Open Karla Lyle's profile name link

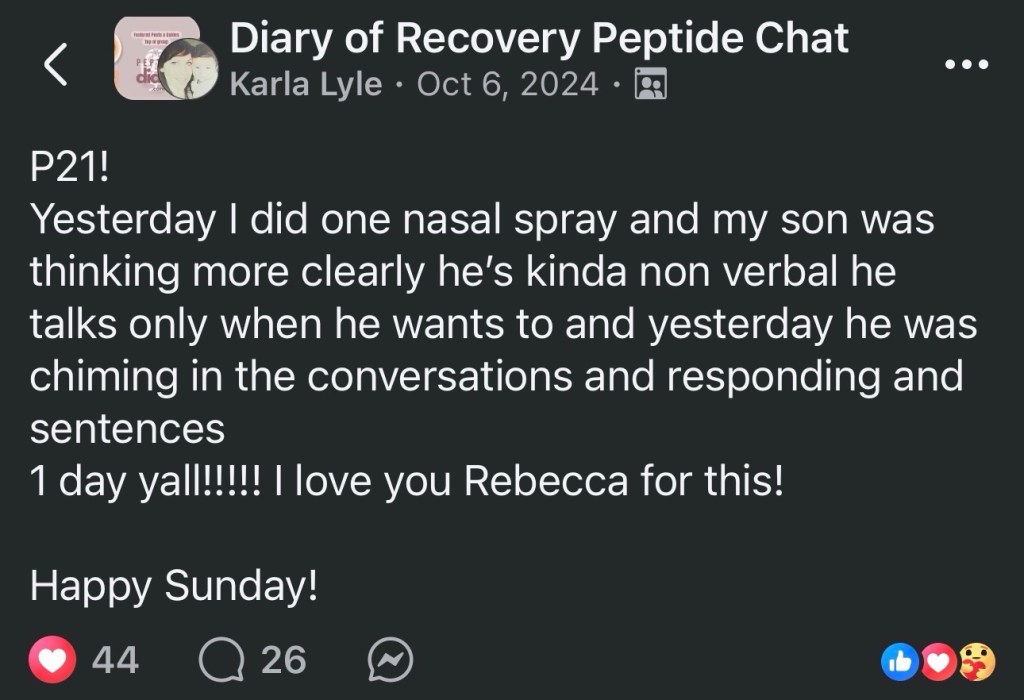click(305, 85)
